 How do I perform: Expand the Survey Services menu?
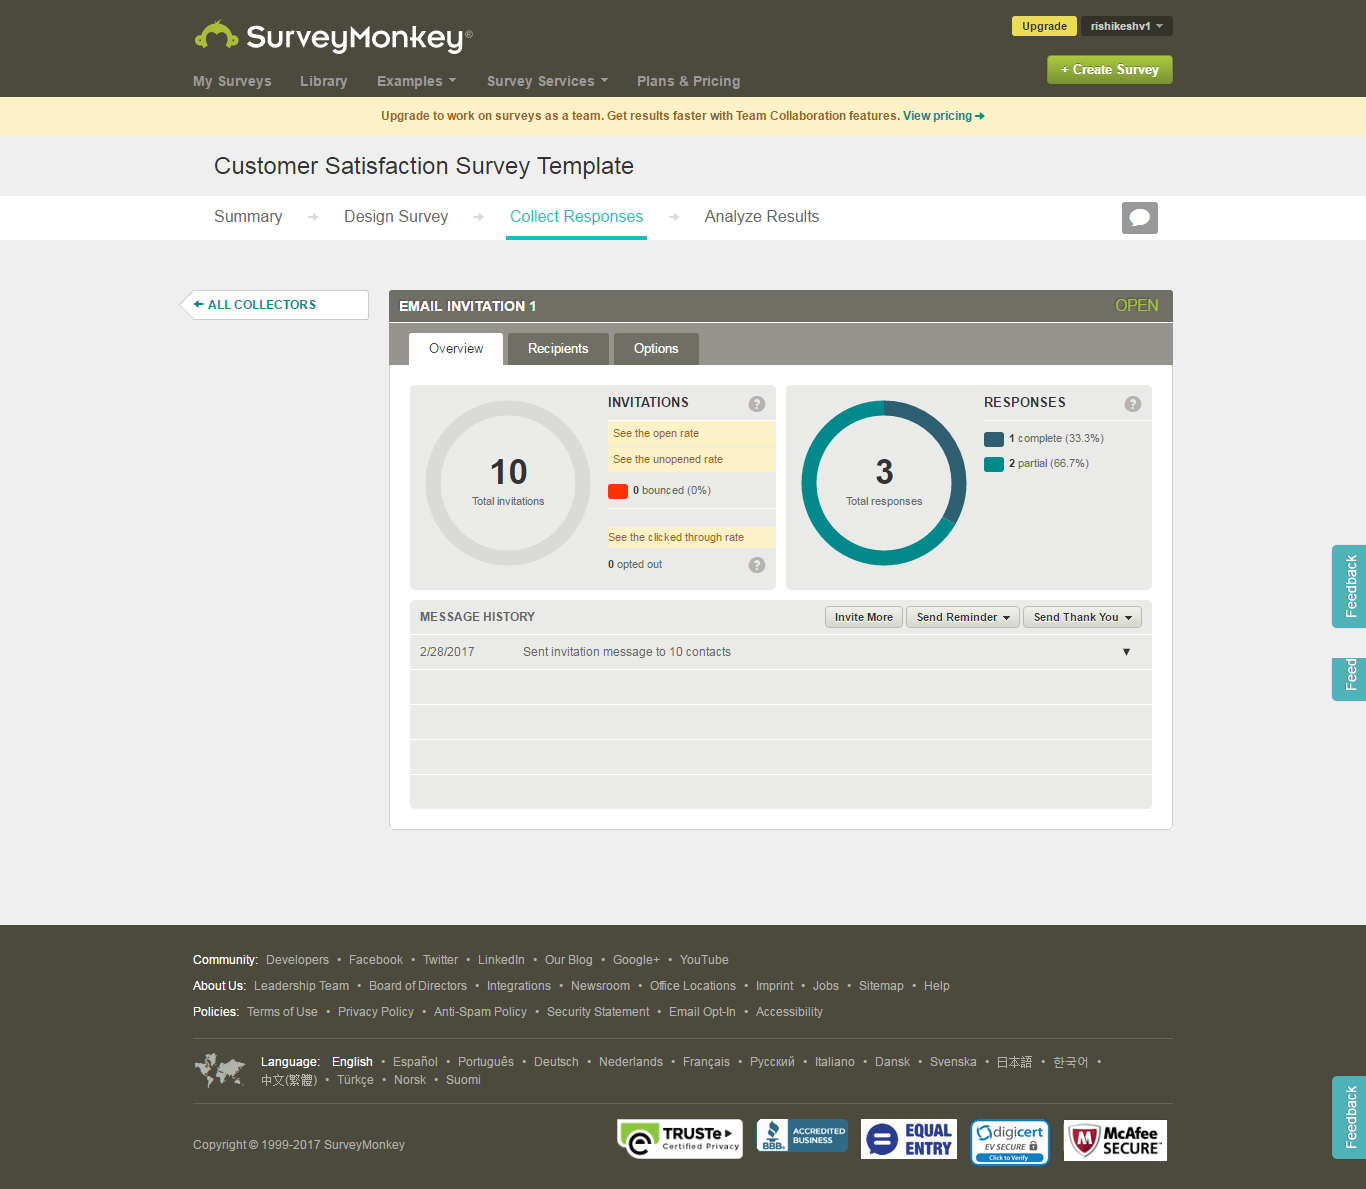(x=547, y=81)
